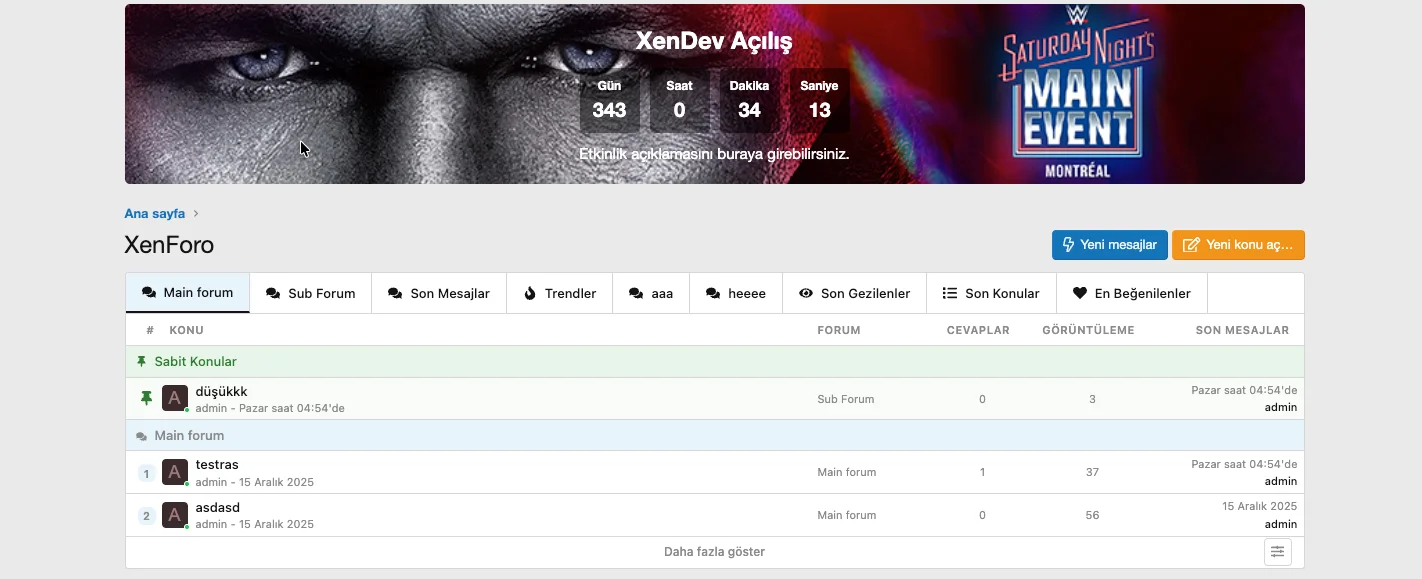Click admin avatar next to asdasd thread

click(175, 515)
